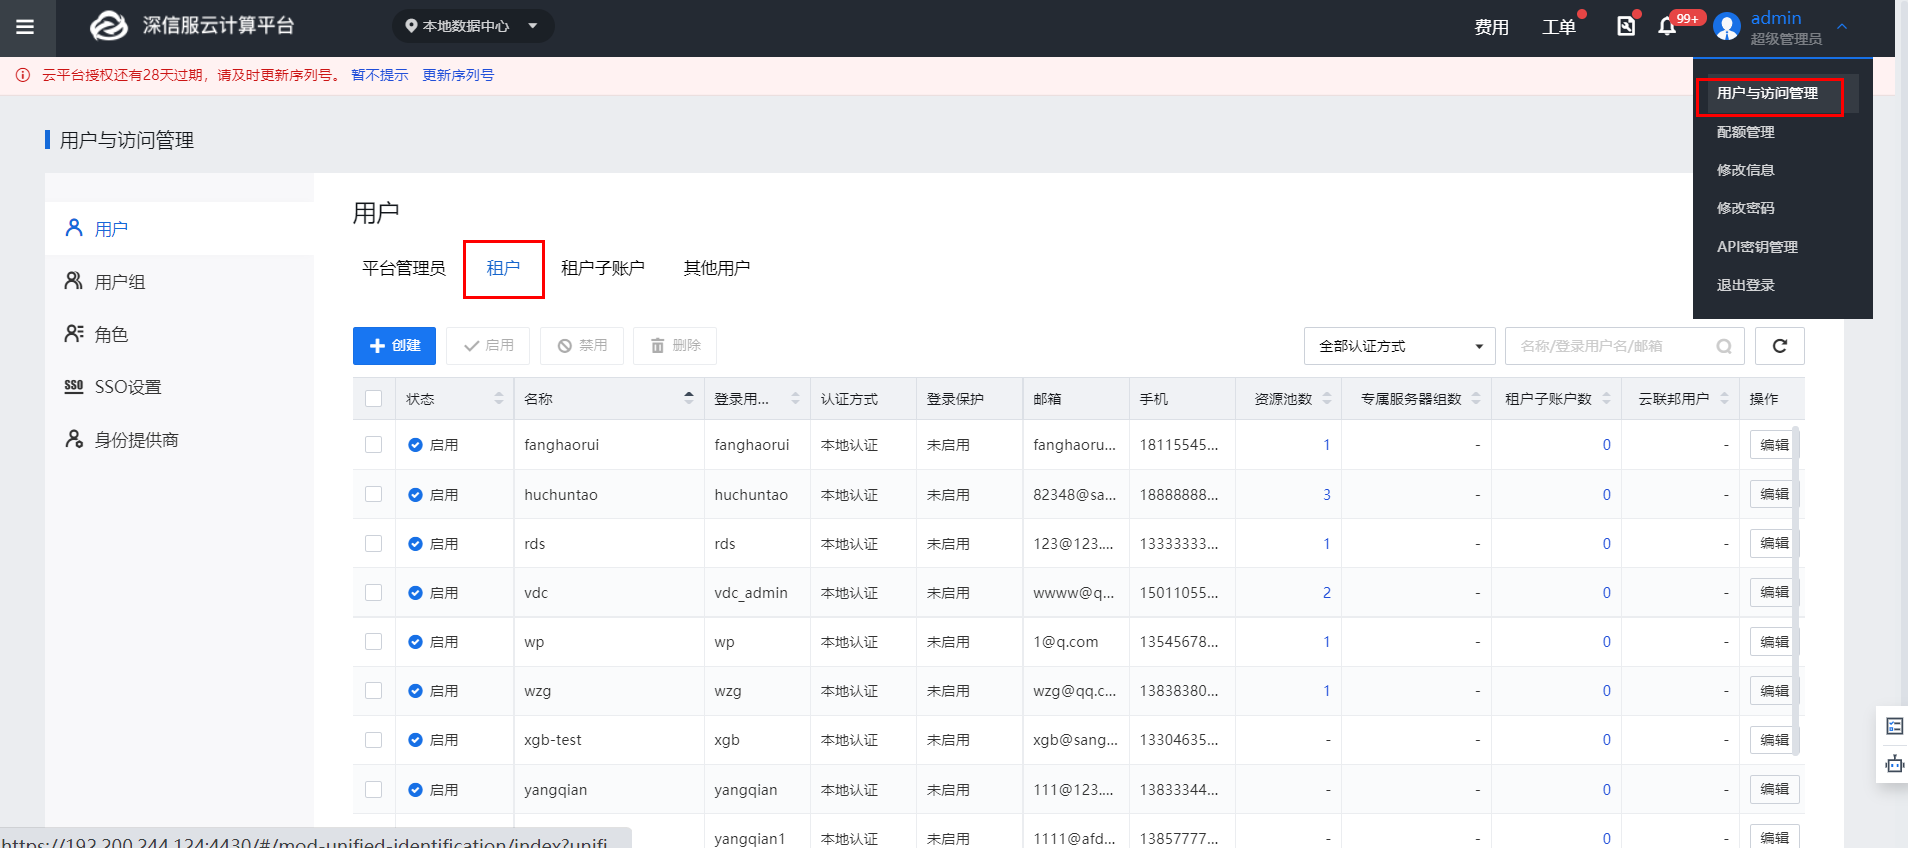
Task: Click the enabled status icon for fanghaorui
Action: pyautogui.click(x=415, y=445)
